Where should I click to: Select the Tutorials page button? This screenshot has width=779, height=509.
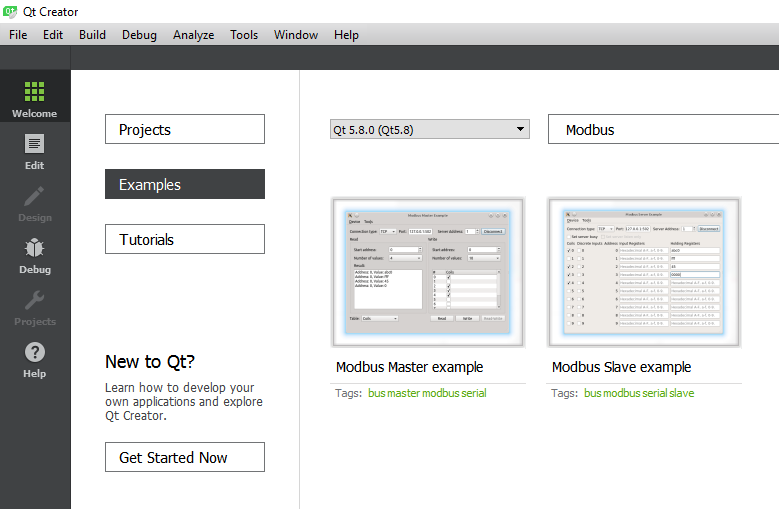[x=185, y=239]
